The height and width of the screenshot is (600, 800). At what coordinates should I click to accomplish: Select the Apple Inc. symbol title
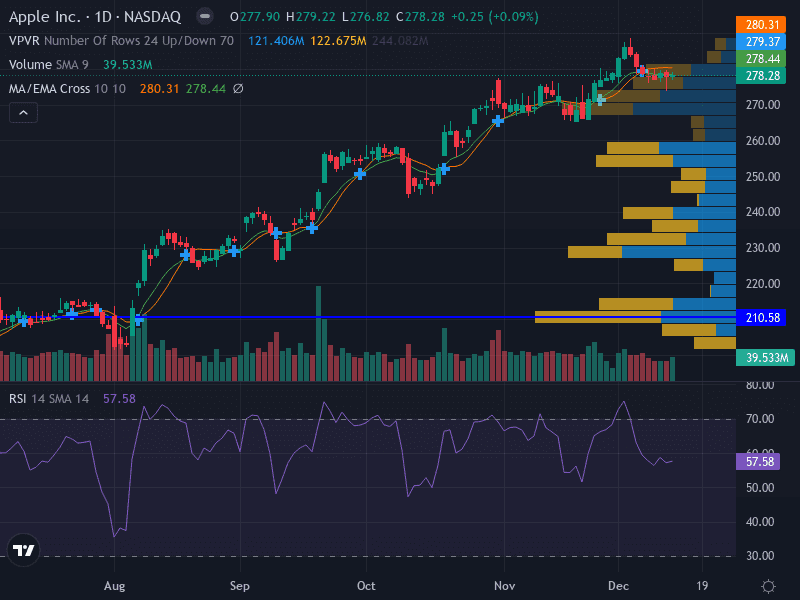(95, 17)
